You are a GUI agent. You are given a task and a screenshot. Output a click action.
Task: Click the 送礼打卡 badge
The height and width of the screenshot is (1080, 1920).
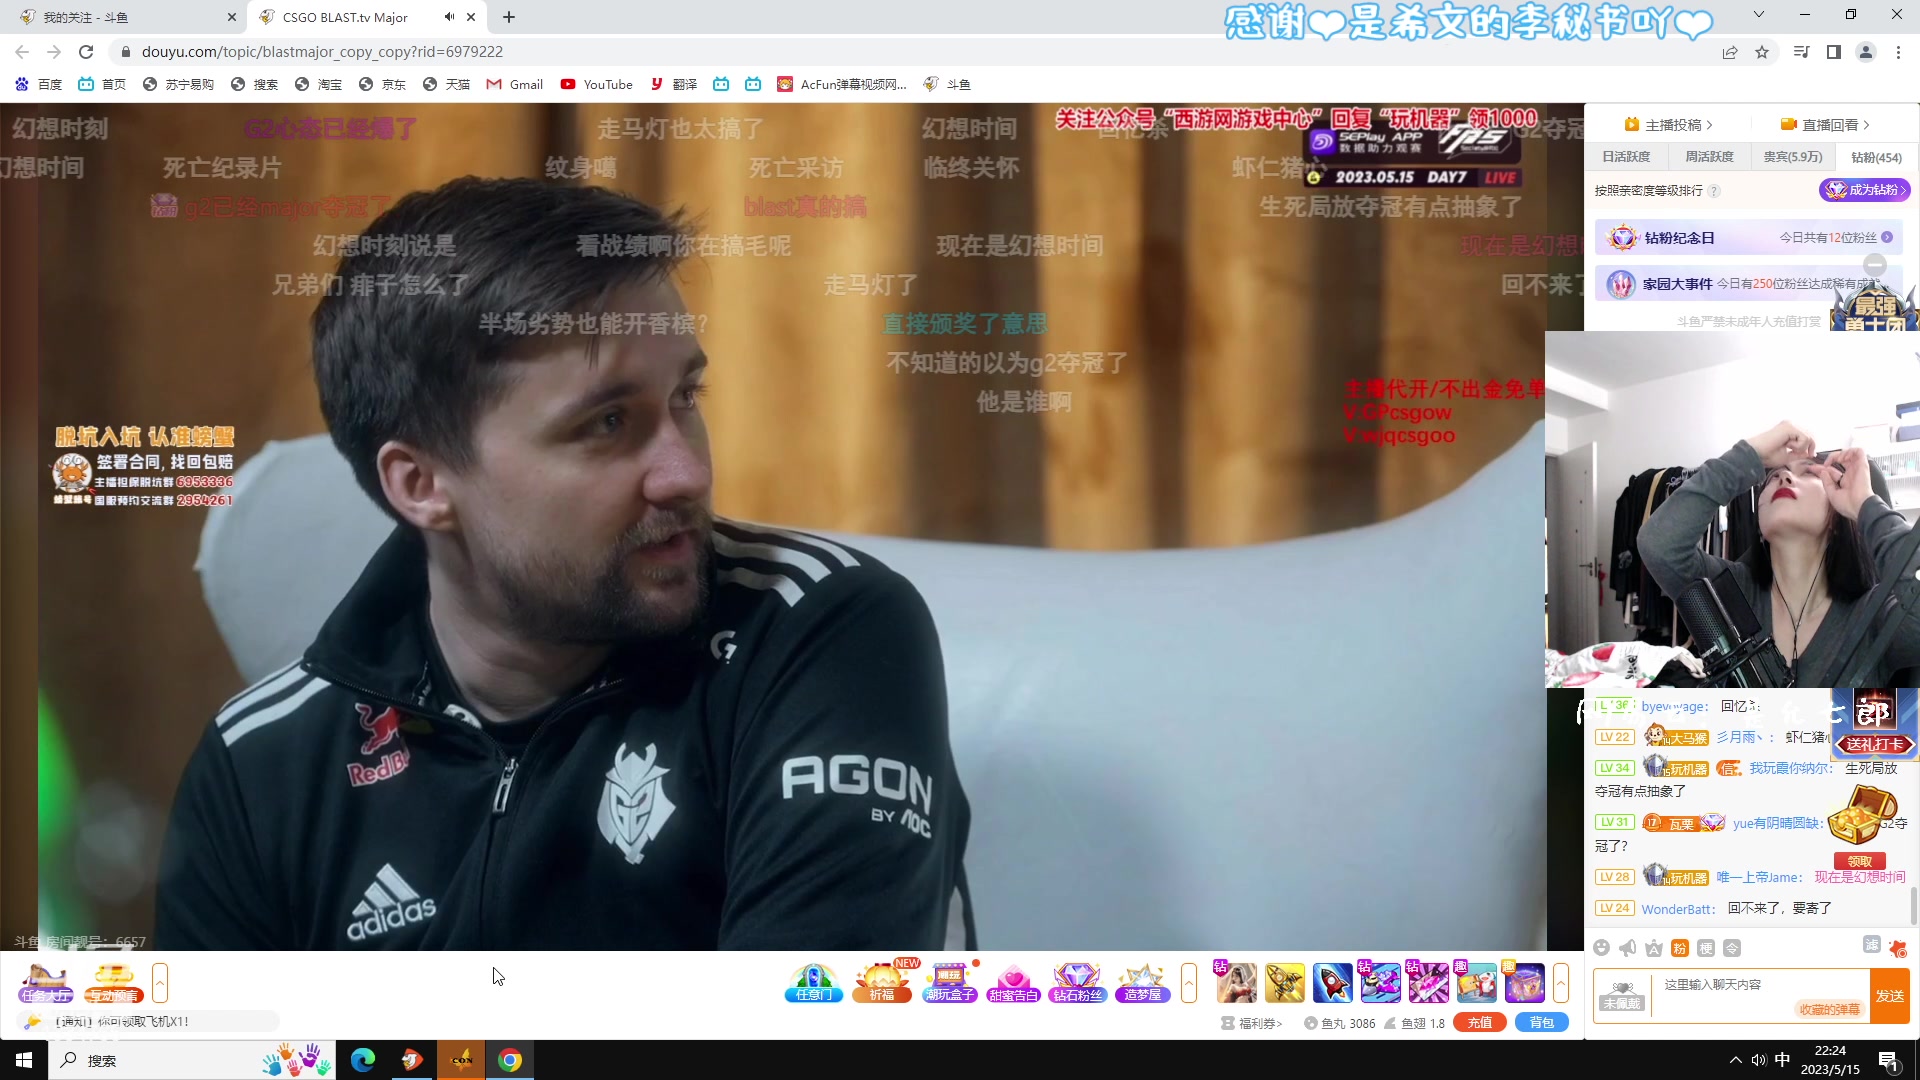tap(1874, 744)
